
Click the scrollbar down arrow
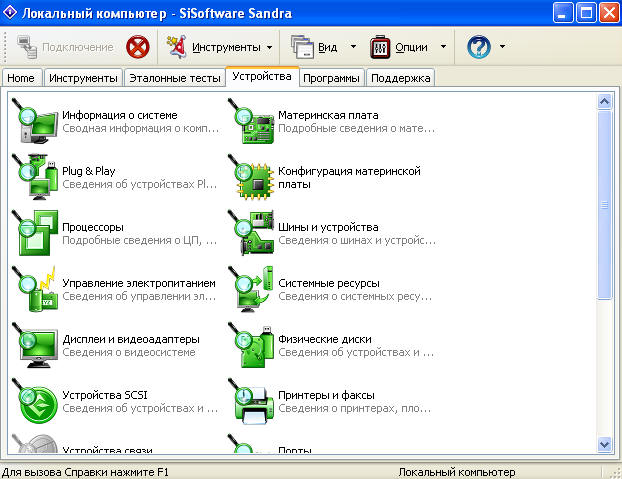click(604, 444)
